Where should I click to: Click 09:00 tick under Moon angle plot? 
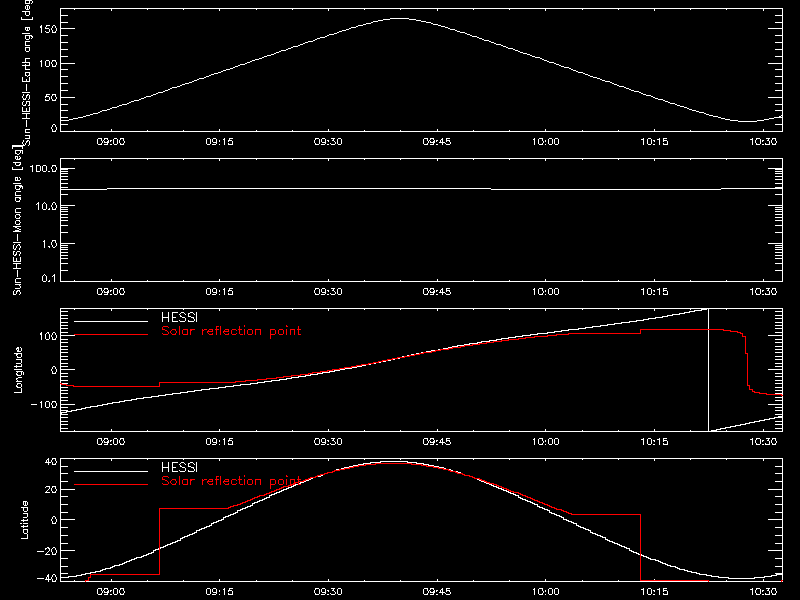coord(111,292)
